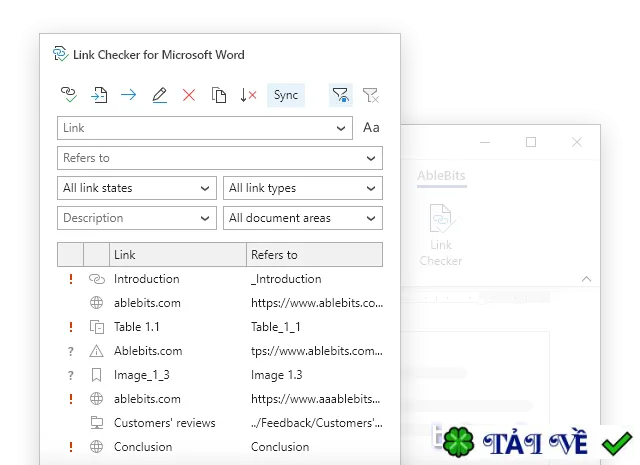Open the All link types dropdown
This screenshot has height=465, width=640.
(x=302, y=188)
